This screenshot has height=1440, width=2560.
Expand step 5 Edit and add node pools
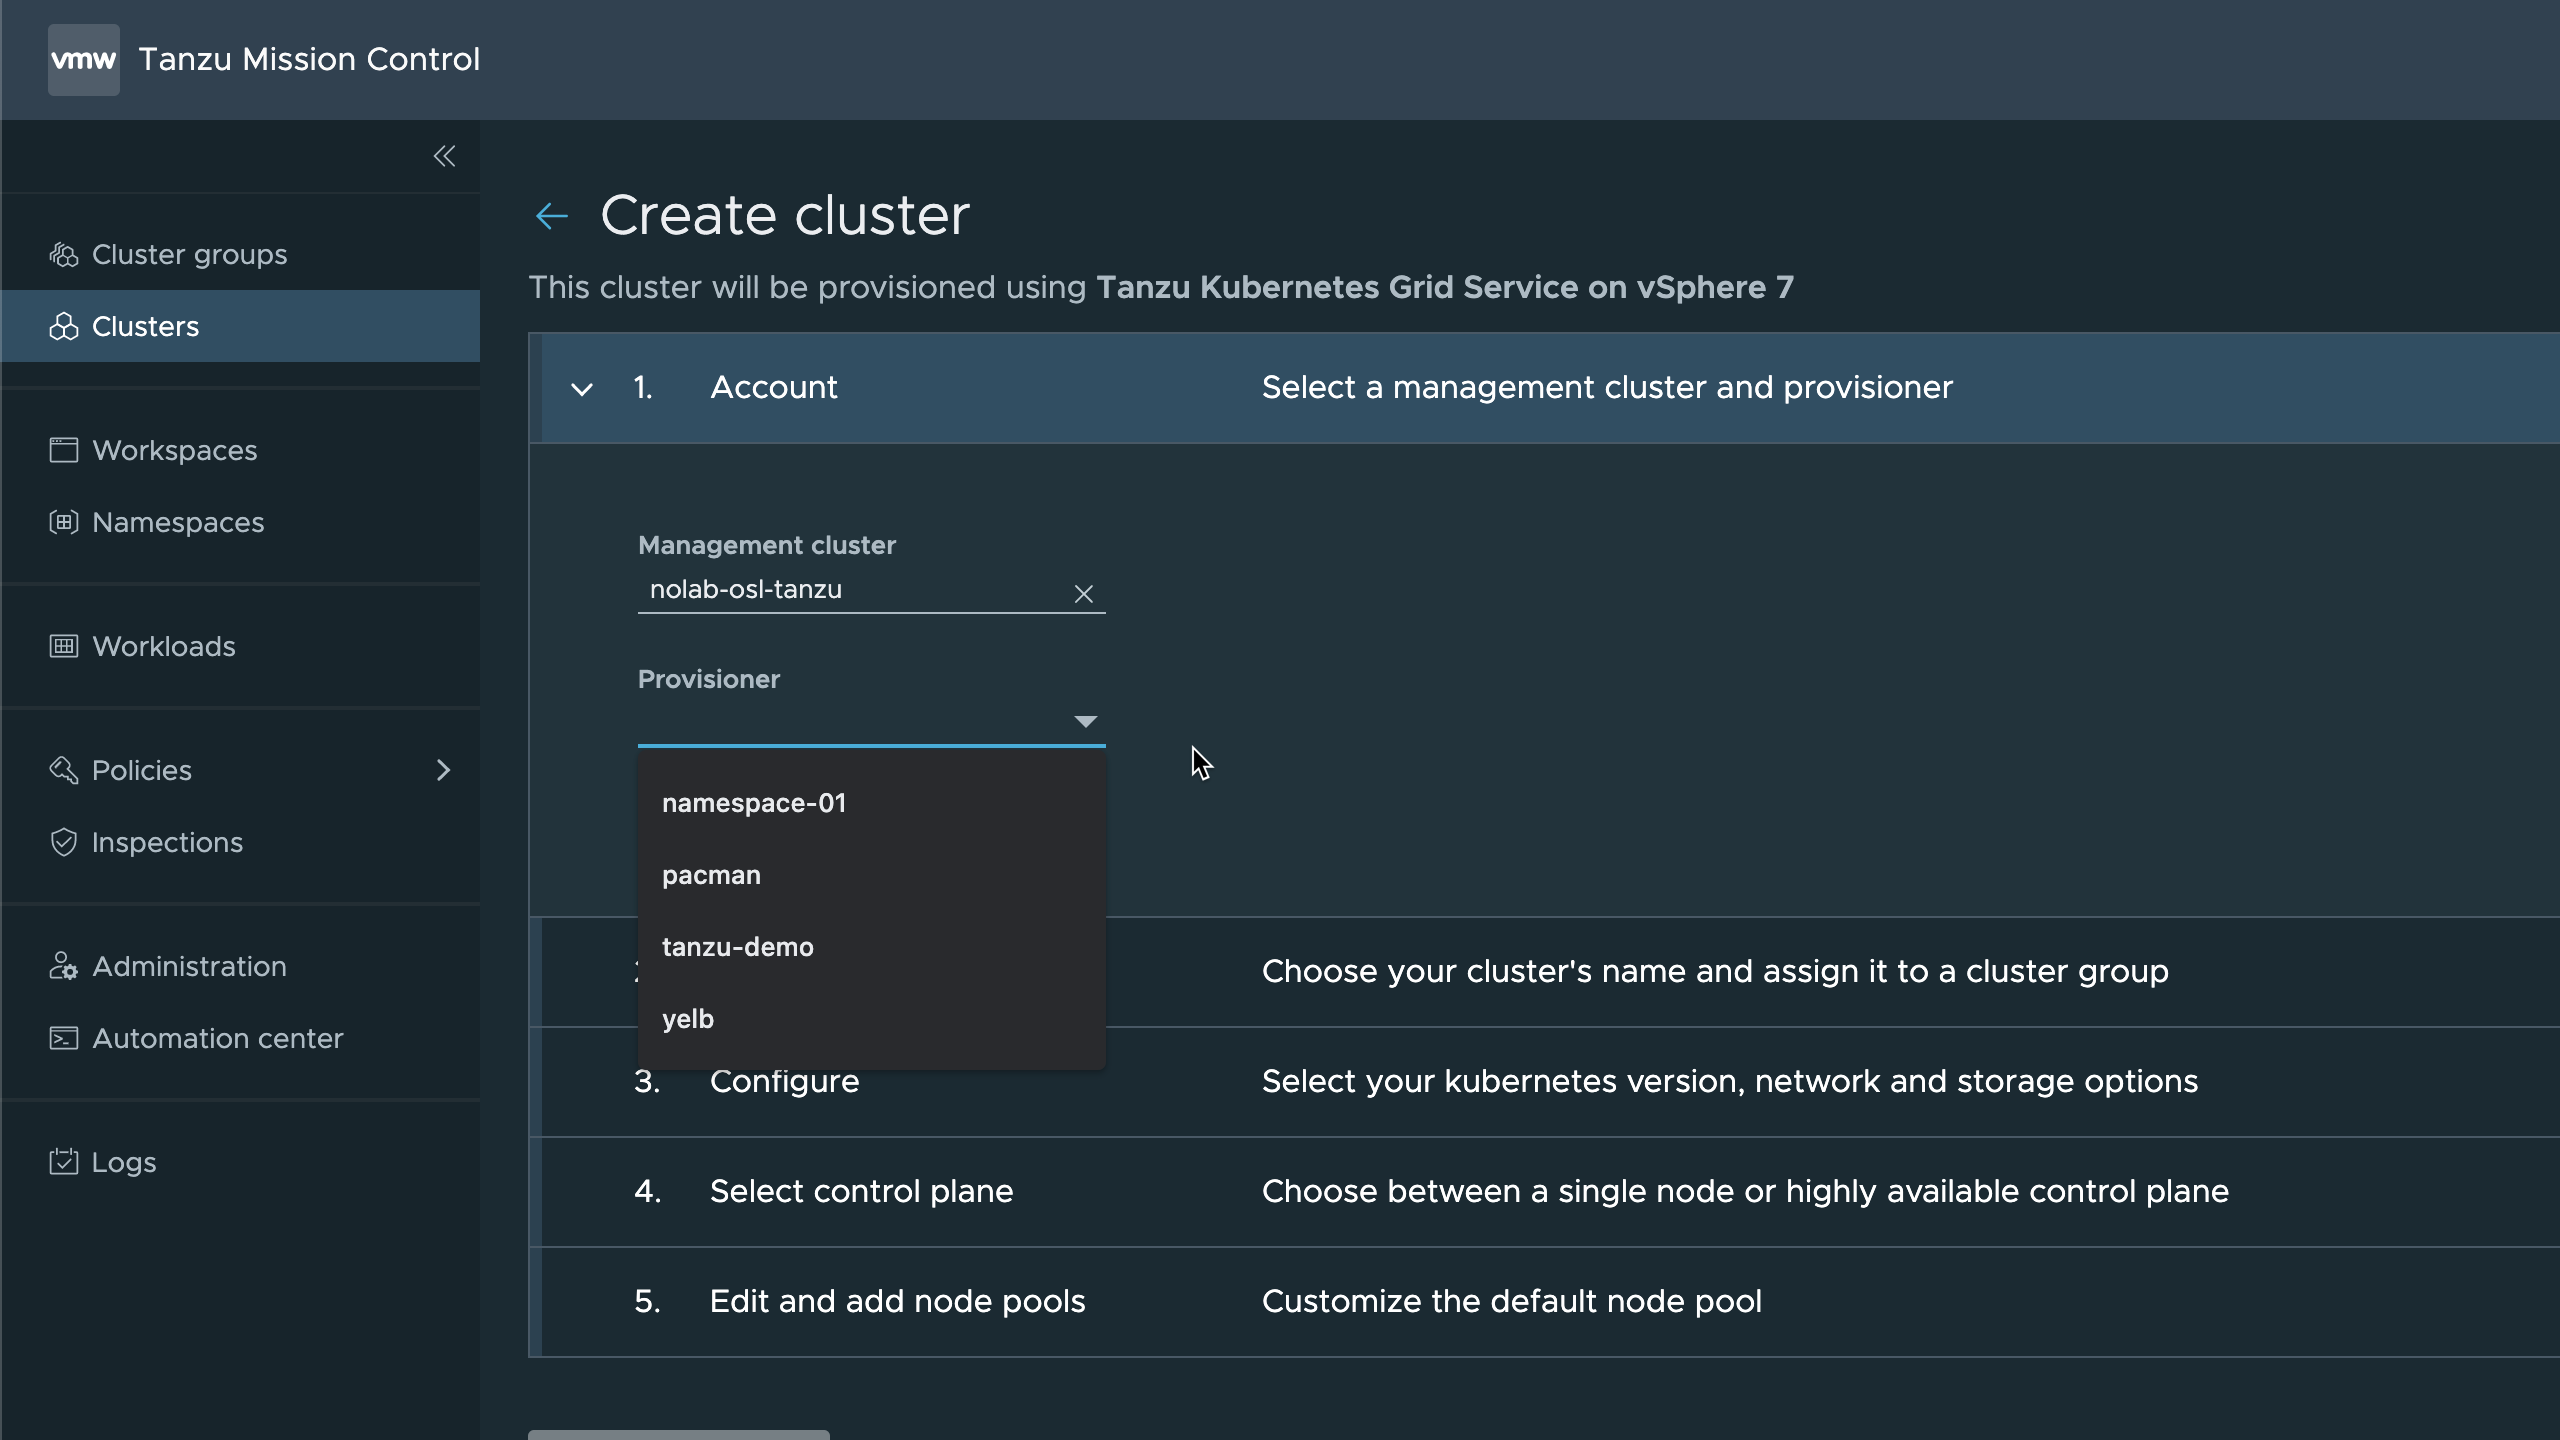pyautogui.click(x=1544, y=1302)
